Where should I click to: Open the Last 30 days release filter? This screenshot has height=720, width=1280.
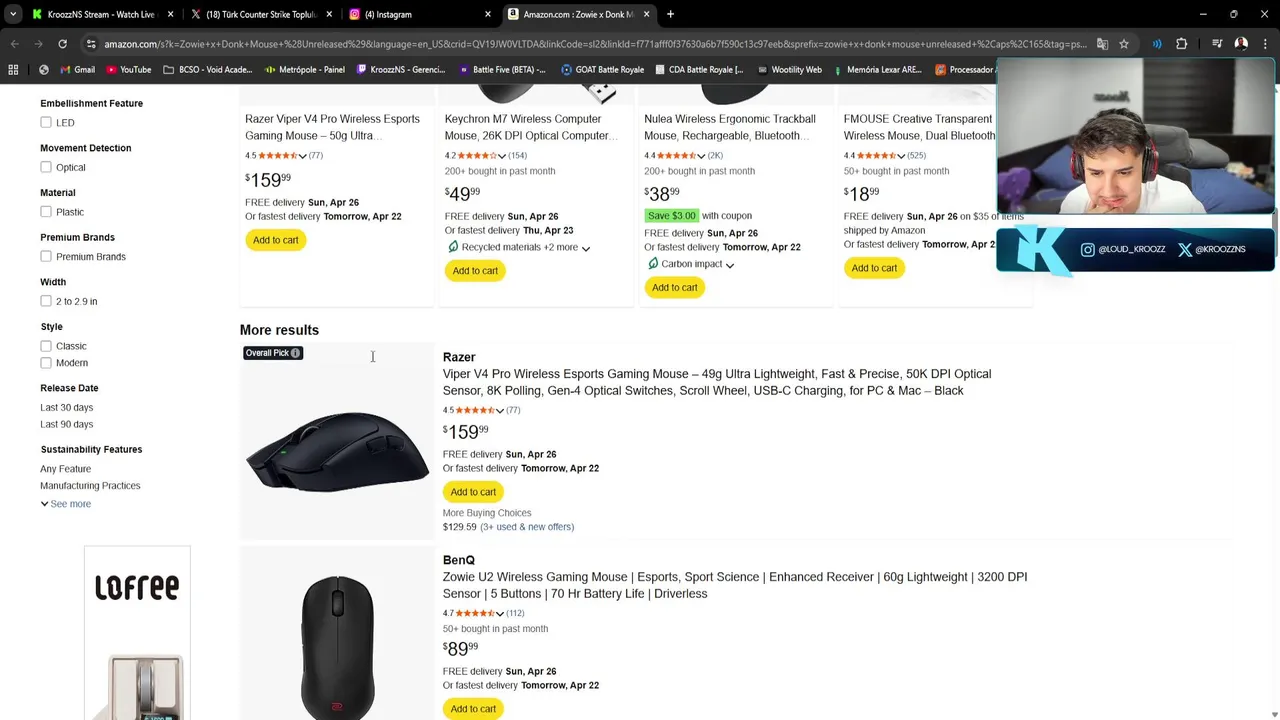66,407
